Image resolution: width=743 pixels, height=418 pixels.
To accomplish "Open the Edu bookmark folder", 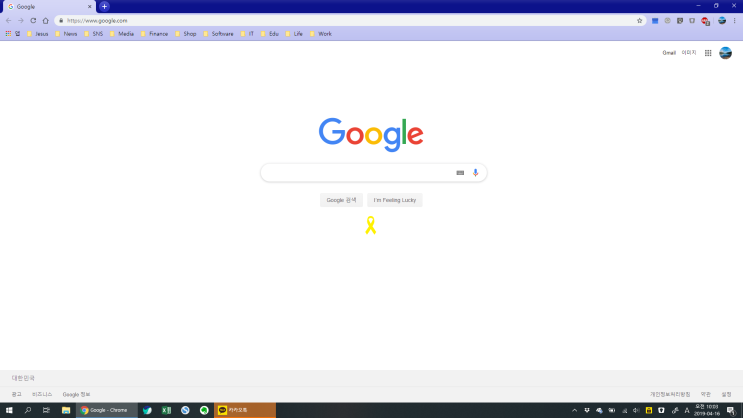I will 270,34.
